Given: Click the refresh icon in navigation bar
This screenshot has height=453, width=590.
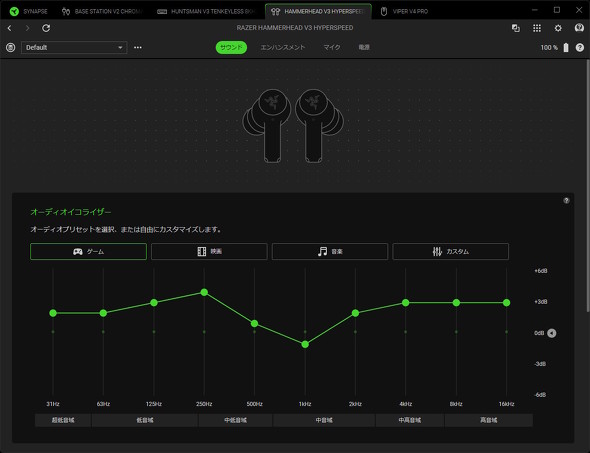Looking at the screenshot, I should click(46, 28).
